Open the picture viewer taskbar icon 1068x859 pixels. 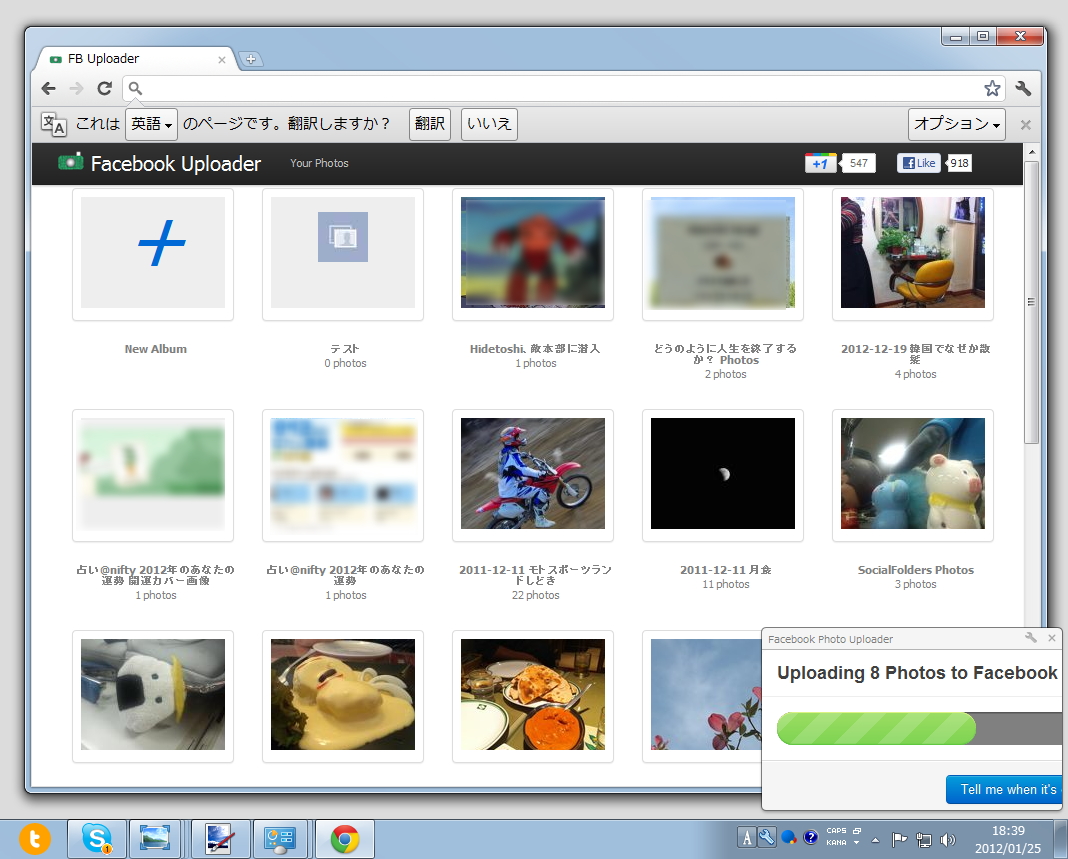(x=155, y=839)
